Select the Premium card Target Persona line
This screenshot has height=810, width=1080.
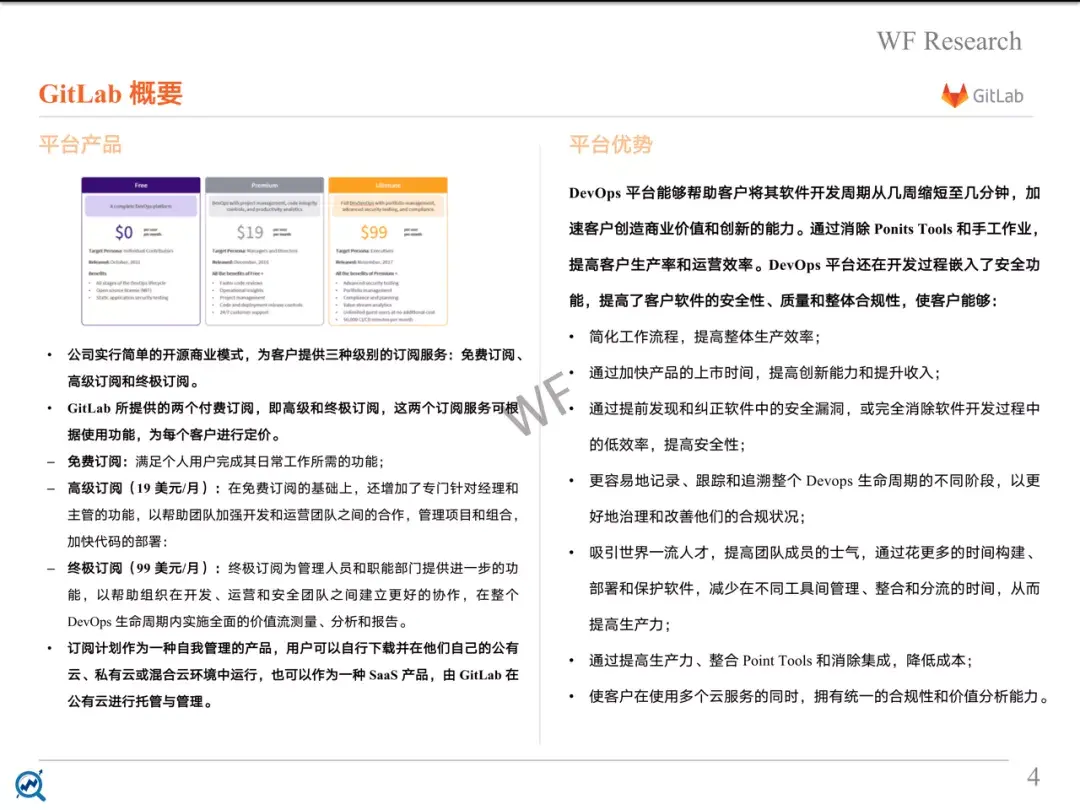(x=254, y=249)
